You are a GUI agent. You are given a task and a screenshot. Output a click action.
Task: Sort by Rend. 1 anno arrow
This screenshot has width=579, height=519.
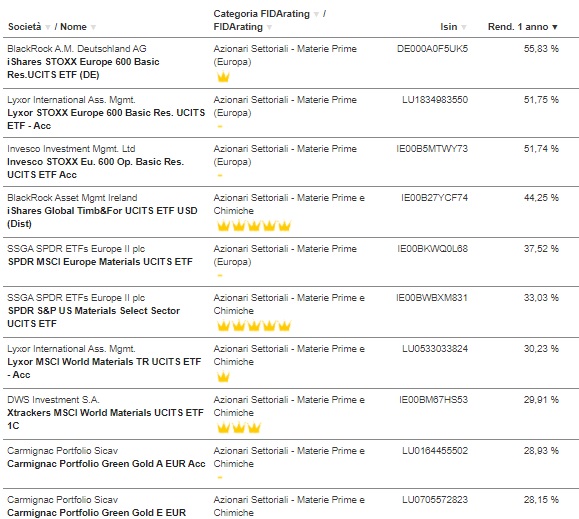(x=554, y=27)
